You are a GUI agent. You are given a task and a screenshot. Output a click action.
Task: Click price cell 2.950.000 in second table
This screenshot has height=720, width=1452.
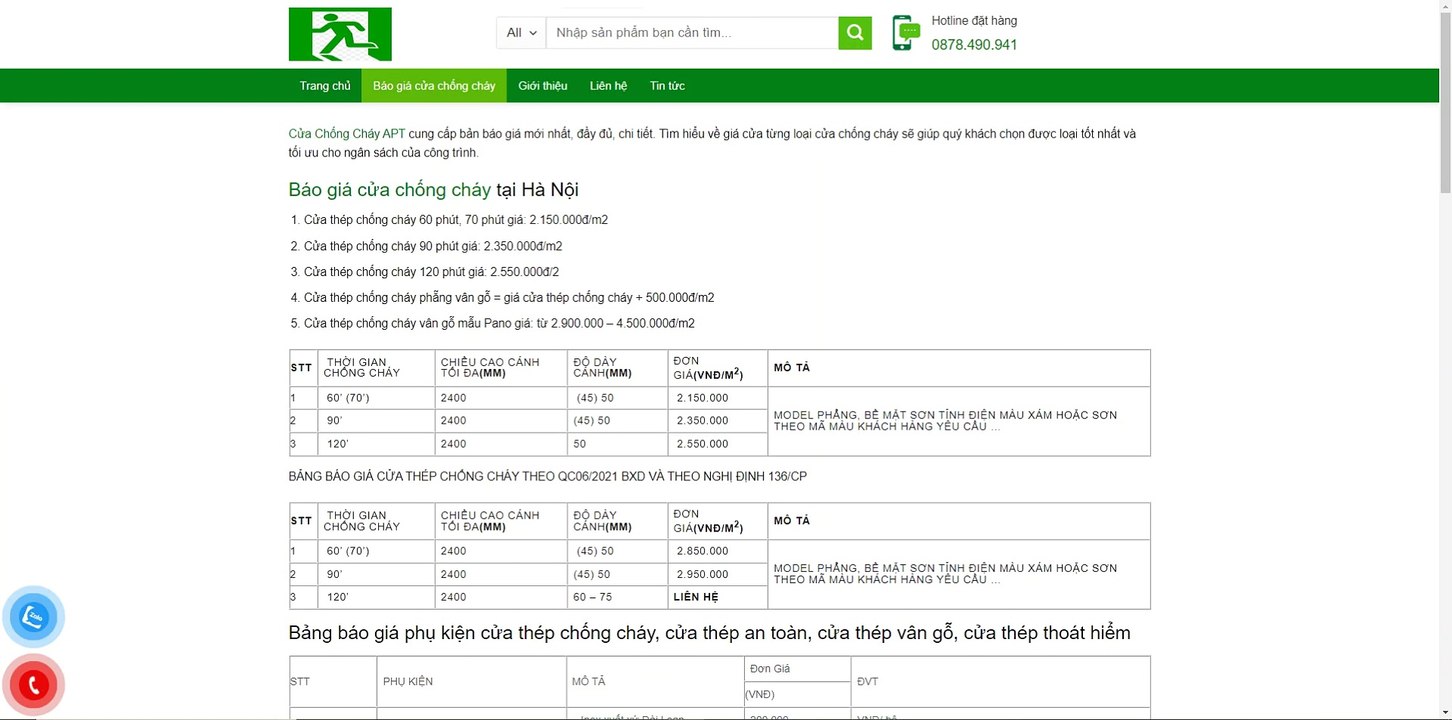(718, 574)
